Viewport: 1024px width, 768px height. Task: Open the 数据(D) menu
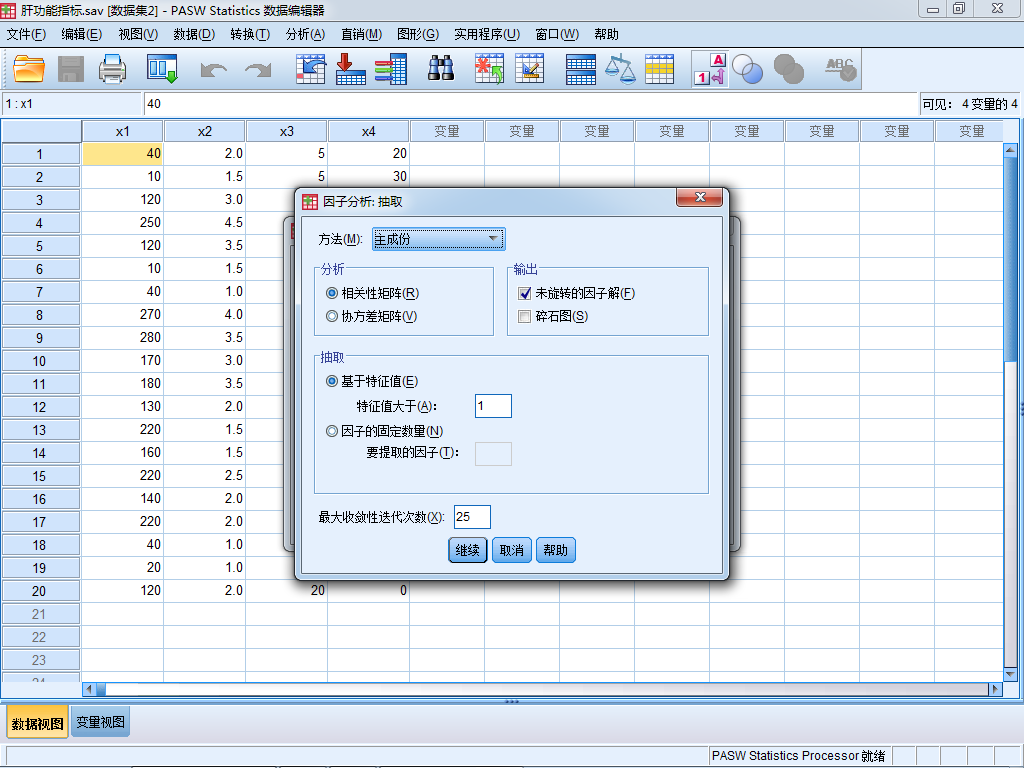click(x=195, y=34)
